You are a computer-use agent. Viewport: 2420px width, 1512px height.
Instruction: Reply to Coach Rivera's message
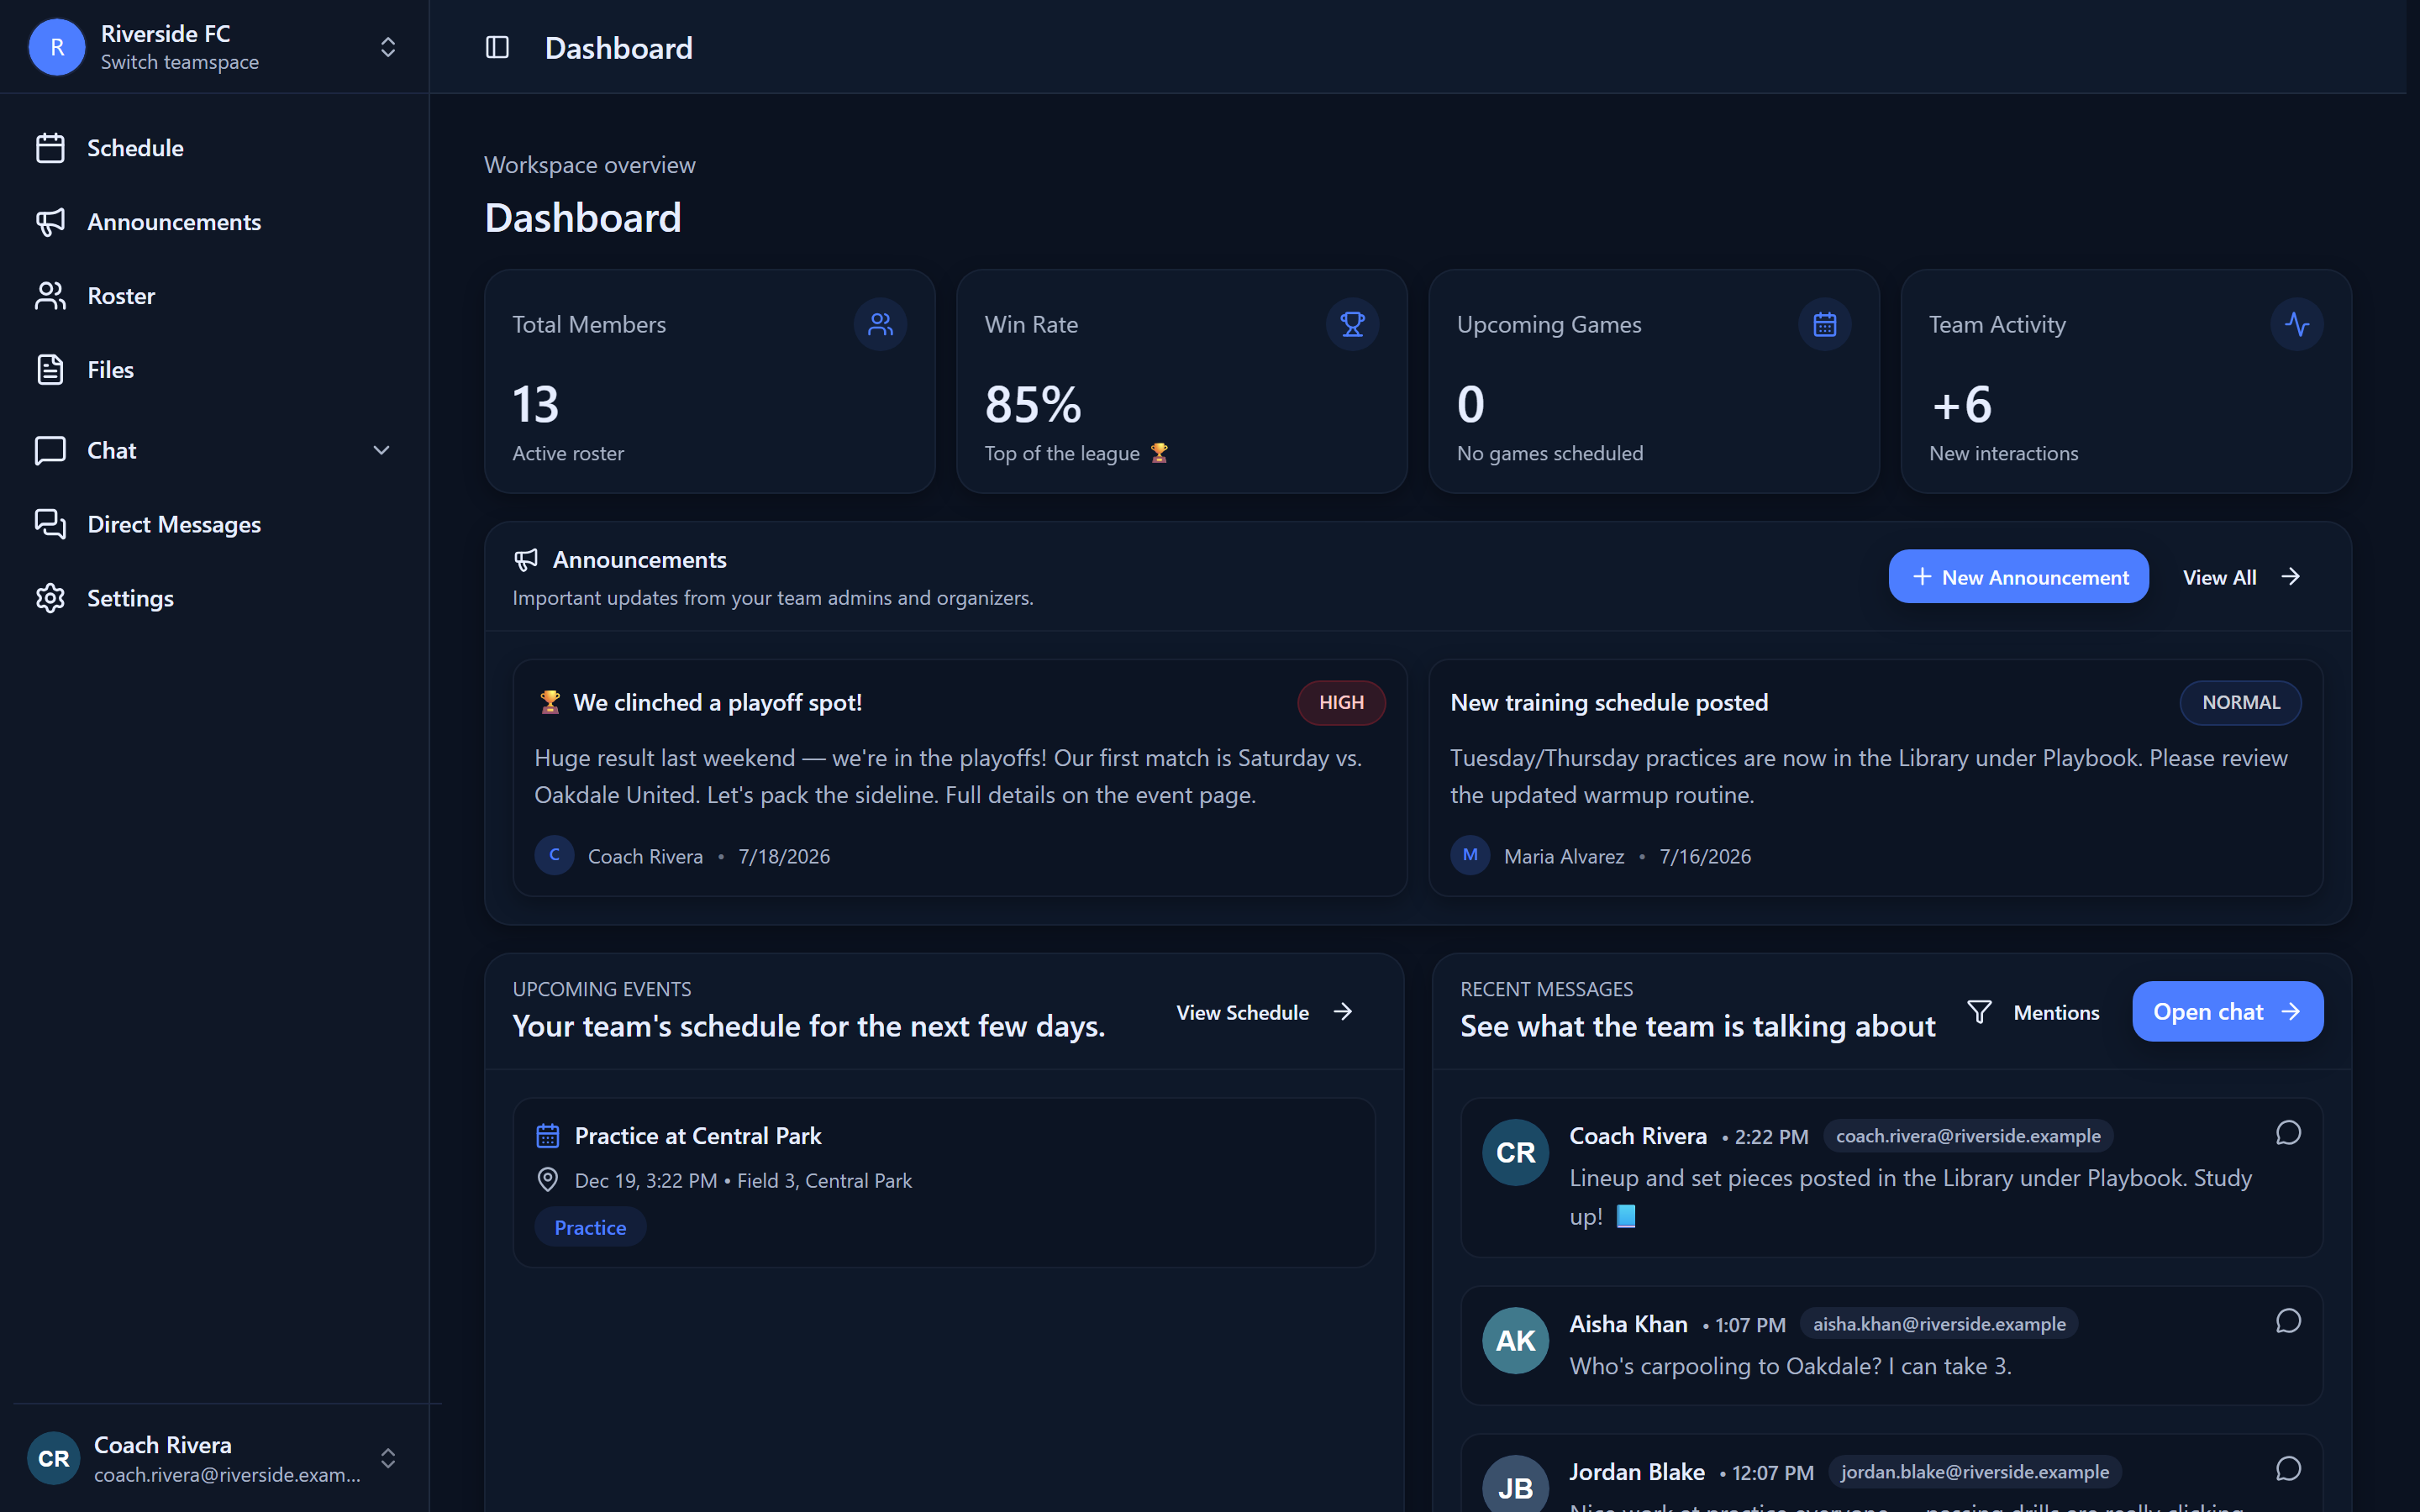pos(2288,1133)
